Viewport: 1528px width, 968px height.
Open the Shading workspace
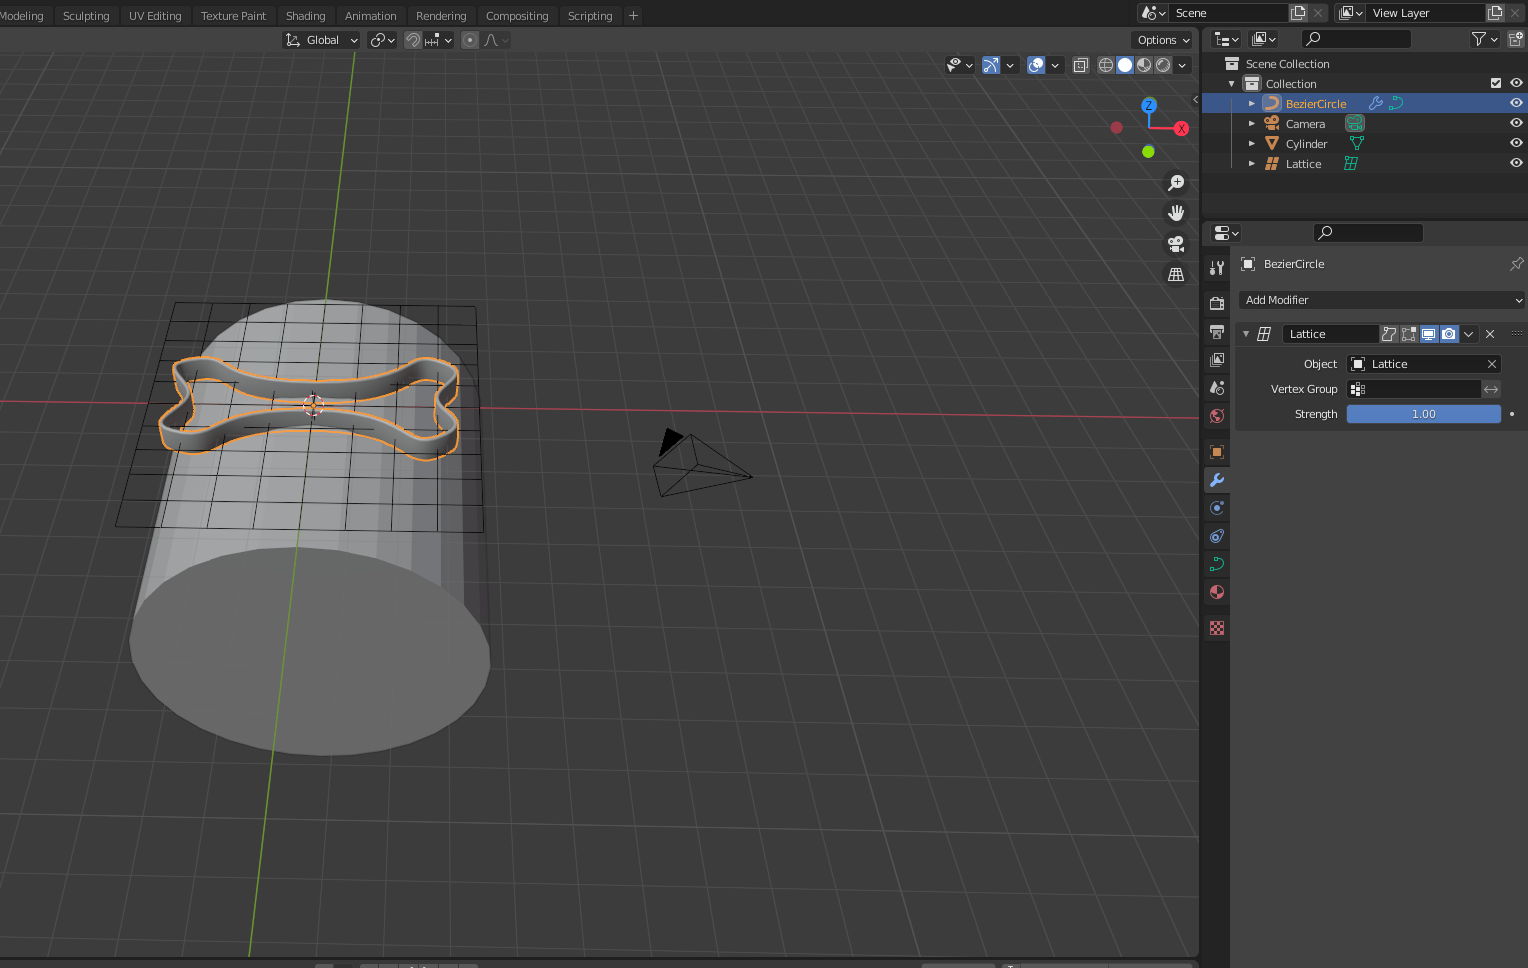tap(305, 15)
